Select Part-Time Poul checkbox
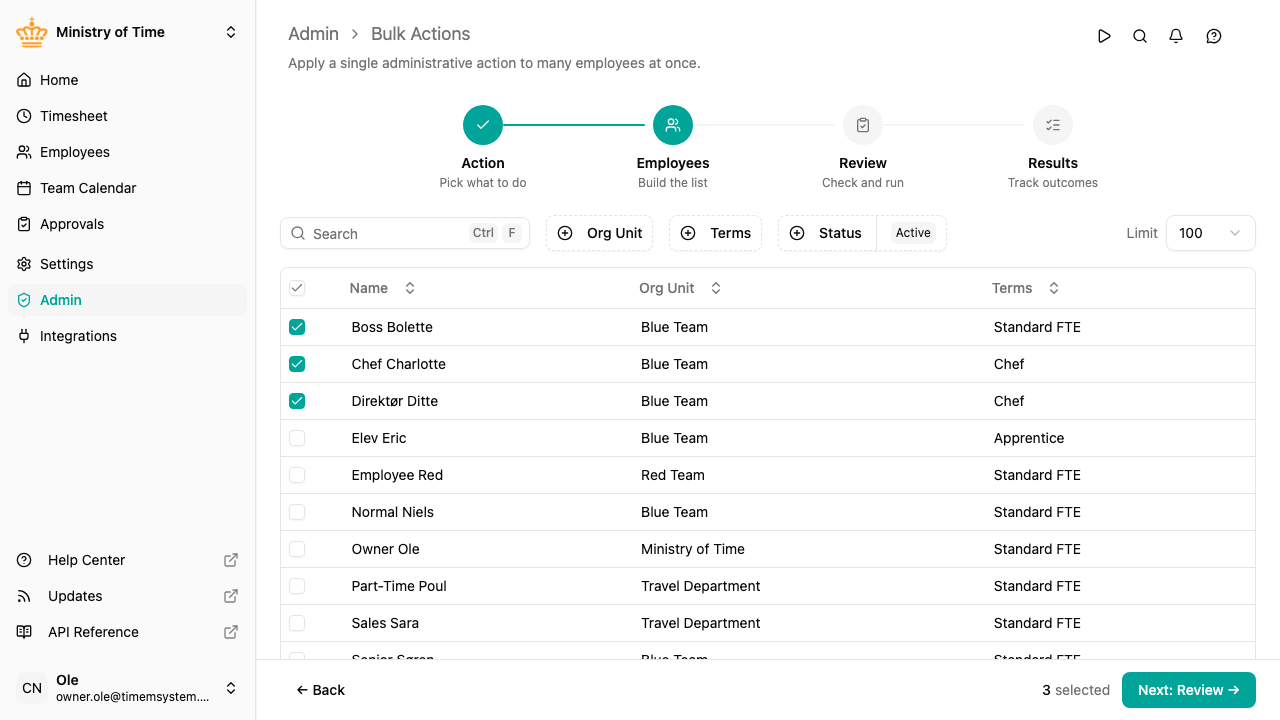The height and width of the screenshot is (720, 1280). point(297,586)
